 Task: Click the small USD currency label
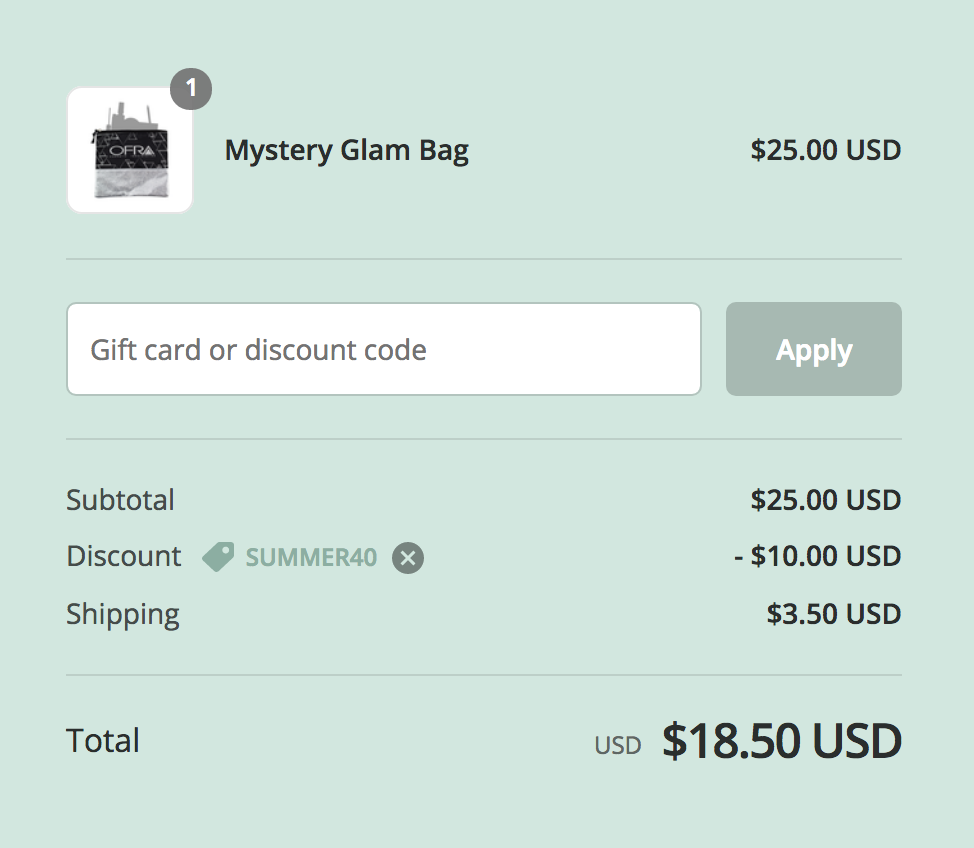click(x=617, y=745)
